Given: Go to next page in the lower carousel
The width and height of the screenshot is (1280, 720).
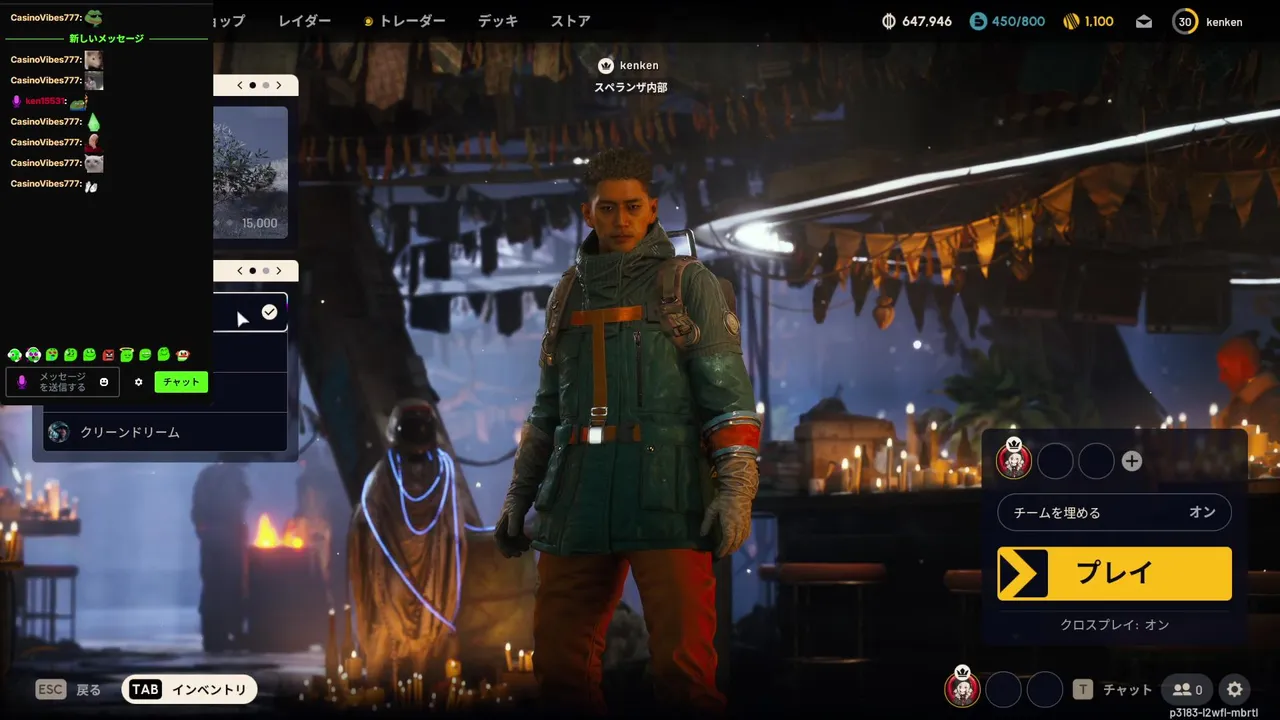Looking at the screenshot, I should [x=278, y=271].
